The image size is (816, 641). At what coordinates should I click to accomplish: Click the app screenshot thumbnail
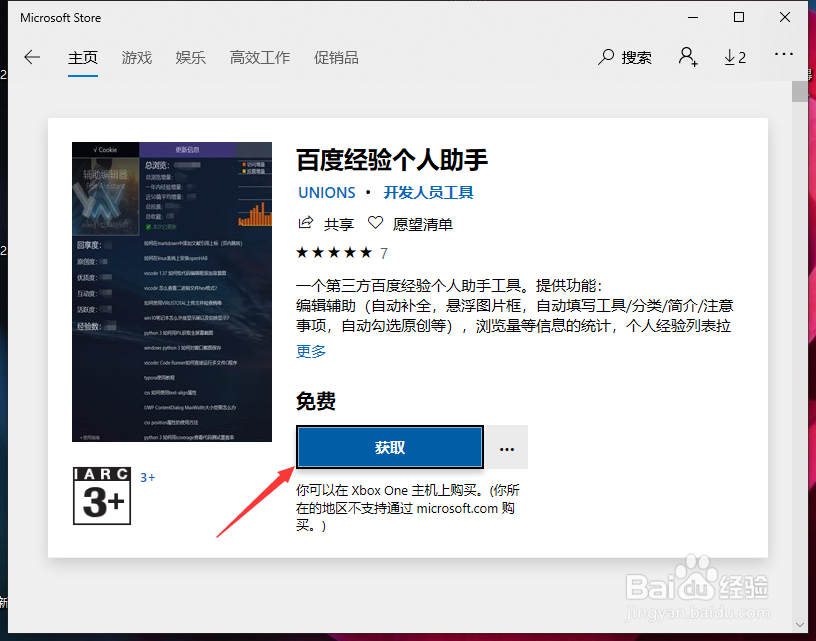(172, 291)
